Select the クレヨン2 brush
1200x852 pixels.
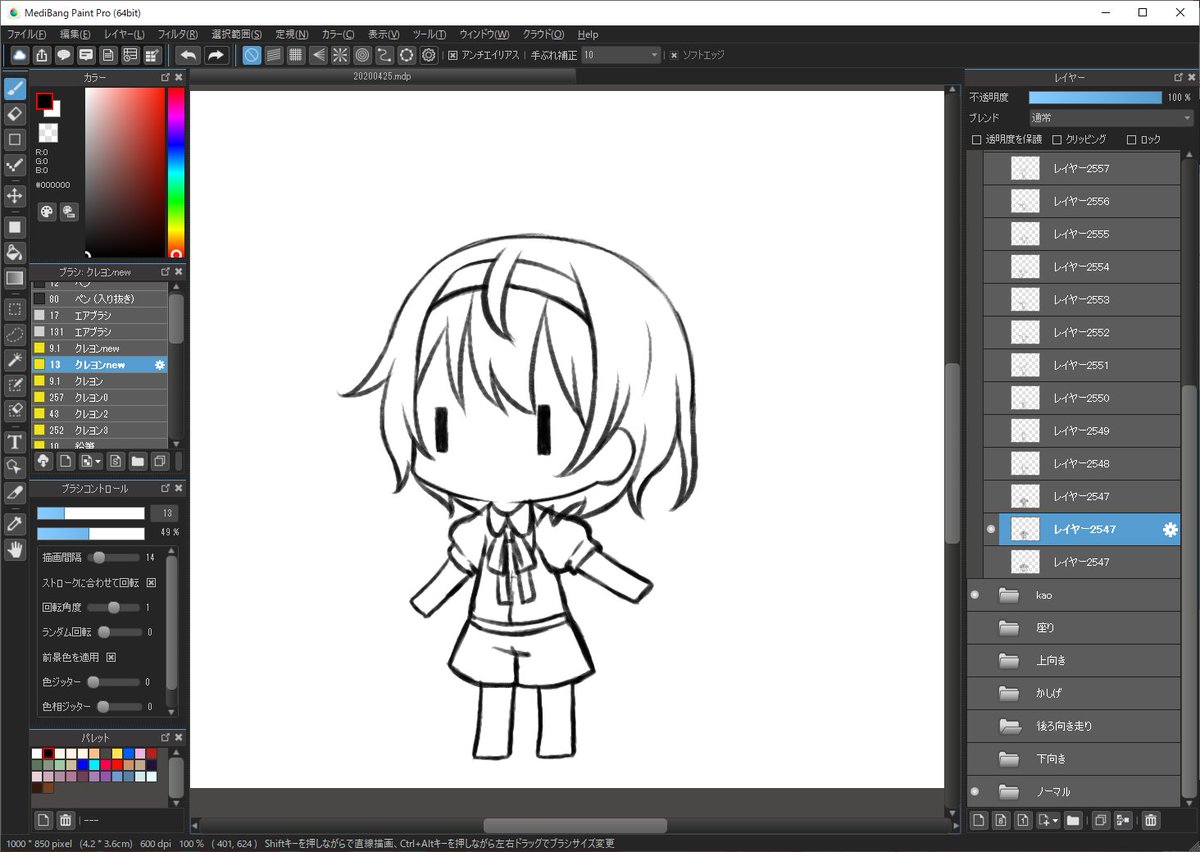pyautogui.click(x=99, y=414)
